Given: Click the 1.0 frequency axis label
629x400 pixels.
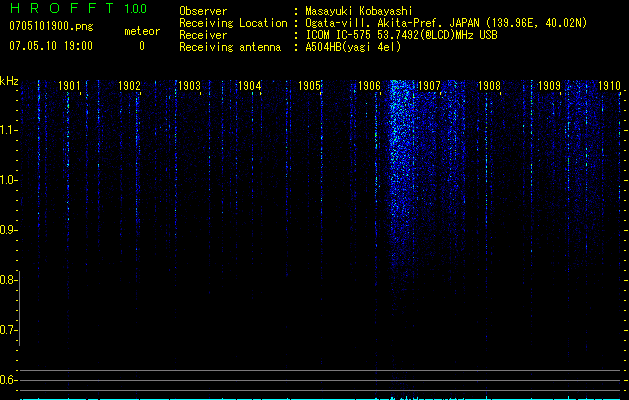Looking at the screenshot, I should pyautogui.click(x=8, y=180).
